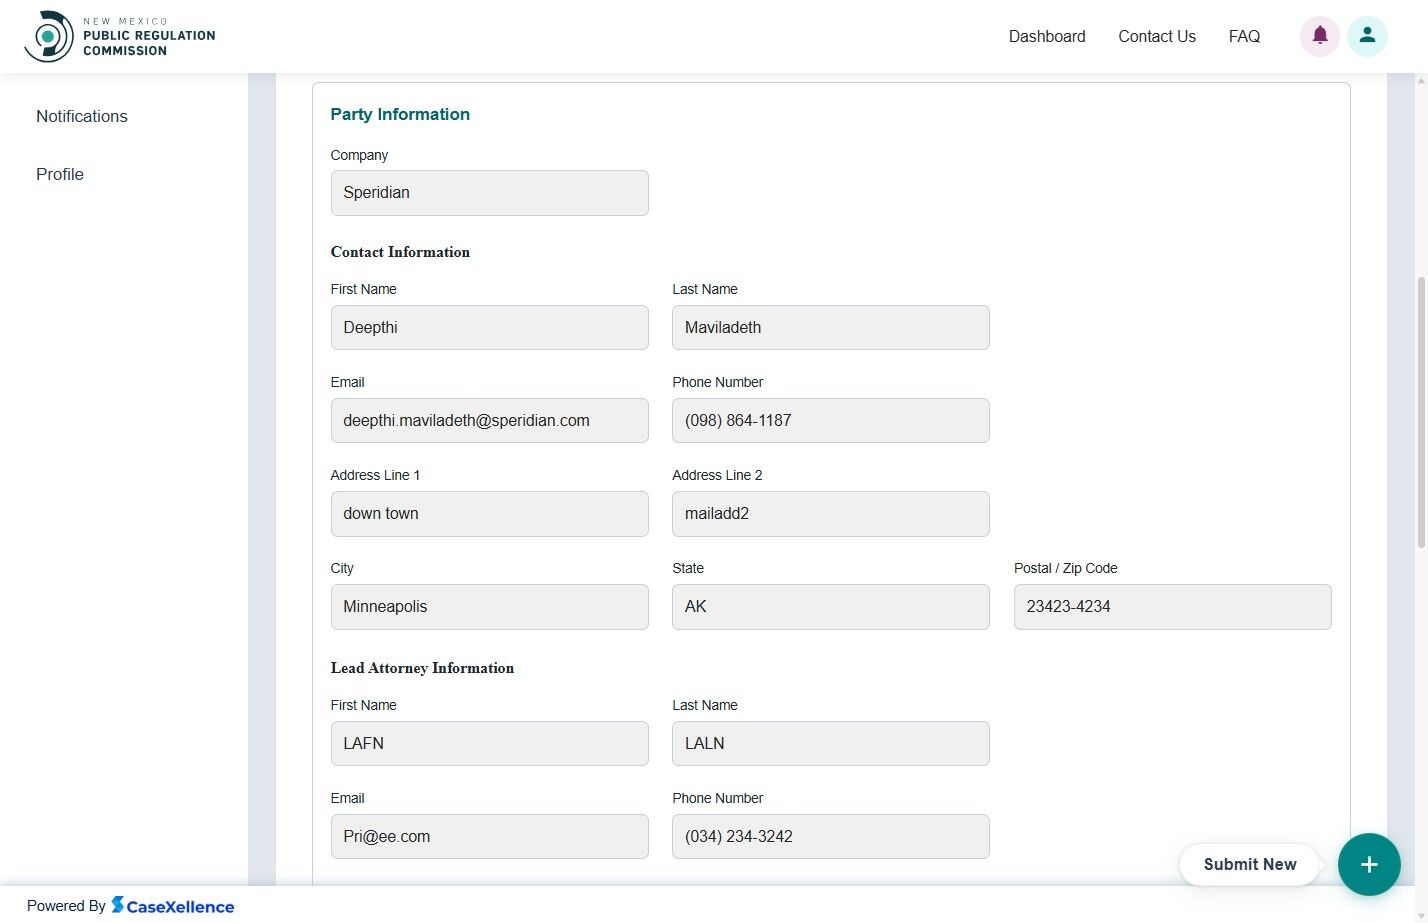Open the notifications bell icon

[1319, 35]
